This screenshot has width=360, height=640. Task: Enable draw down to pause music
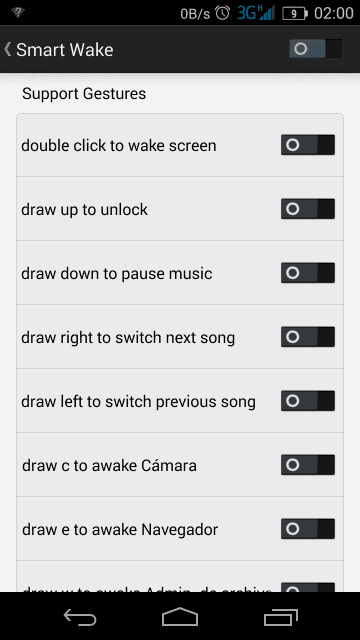[x=308, y=273]
